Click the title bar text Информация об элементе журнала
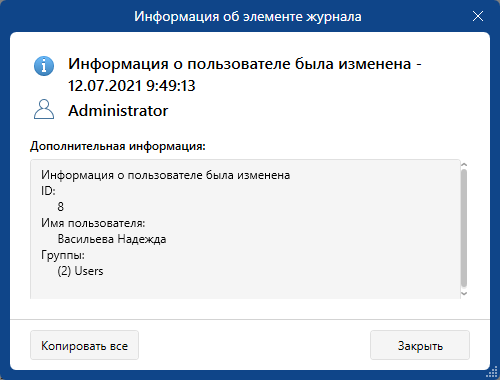500x380 pixels. click(x=248, y=16)
